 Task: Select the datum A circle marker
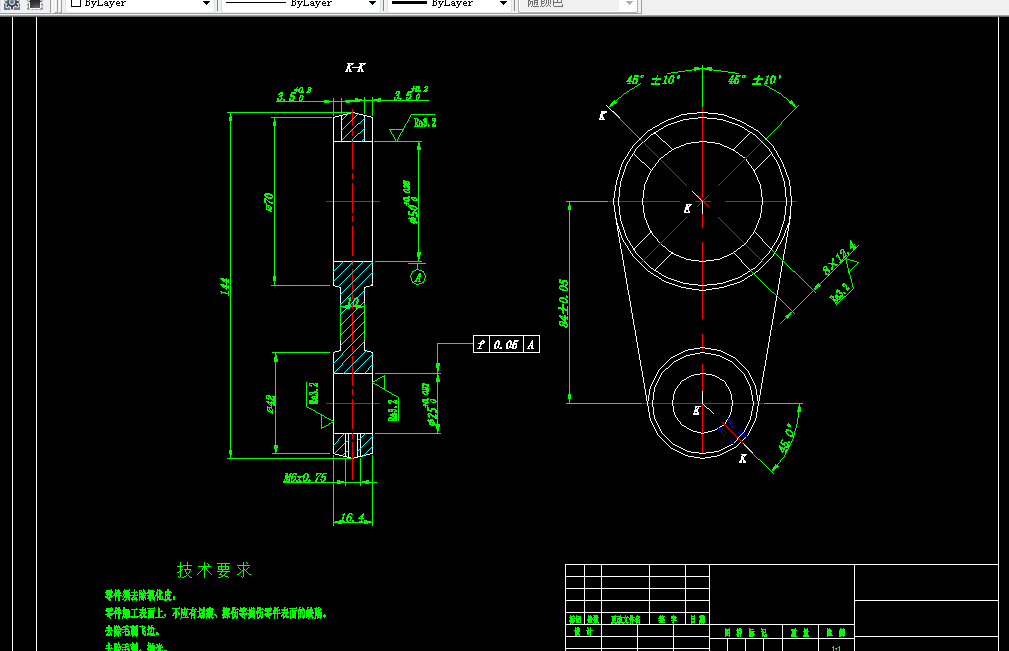[418, 277]
